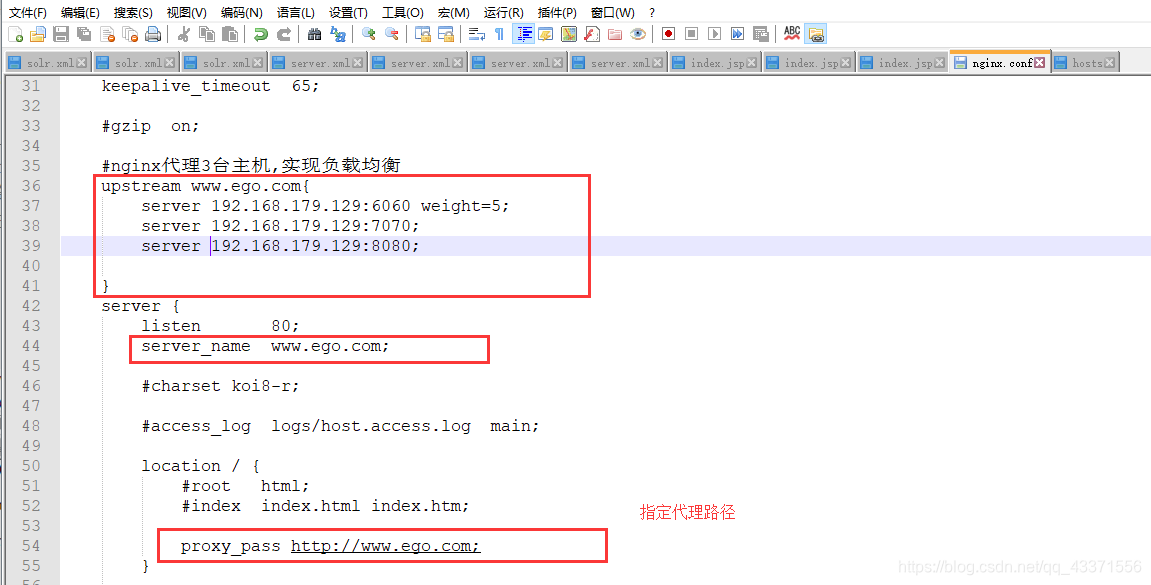
Task: Open the 插件(P) menu
Action: point(557,12)
